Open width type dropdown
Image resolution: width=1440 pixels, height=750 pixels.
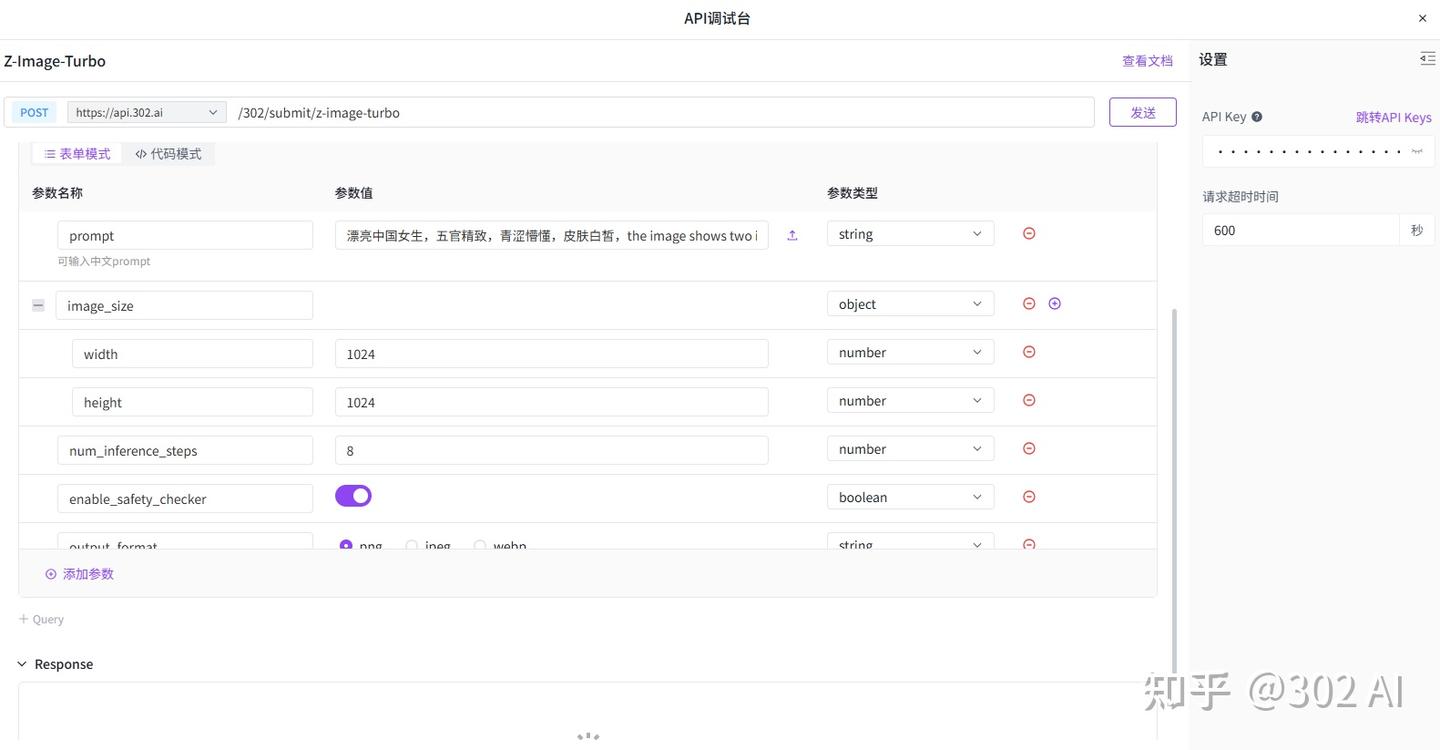910,352
